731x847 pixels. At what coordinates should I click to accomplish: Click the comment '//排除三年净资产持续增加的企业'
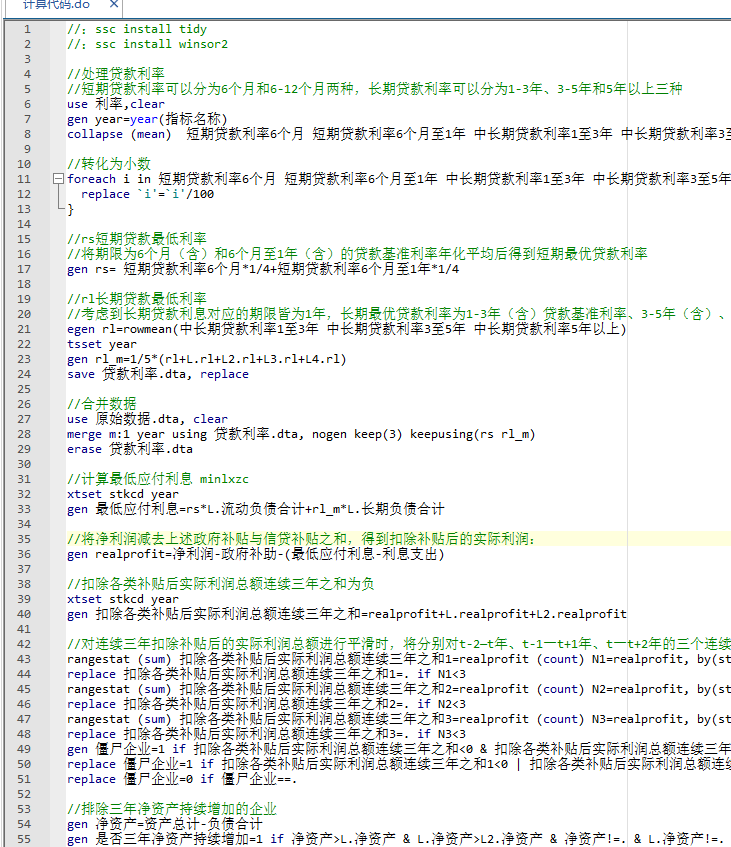coord(172,809)
